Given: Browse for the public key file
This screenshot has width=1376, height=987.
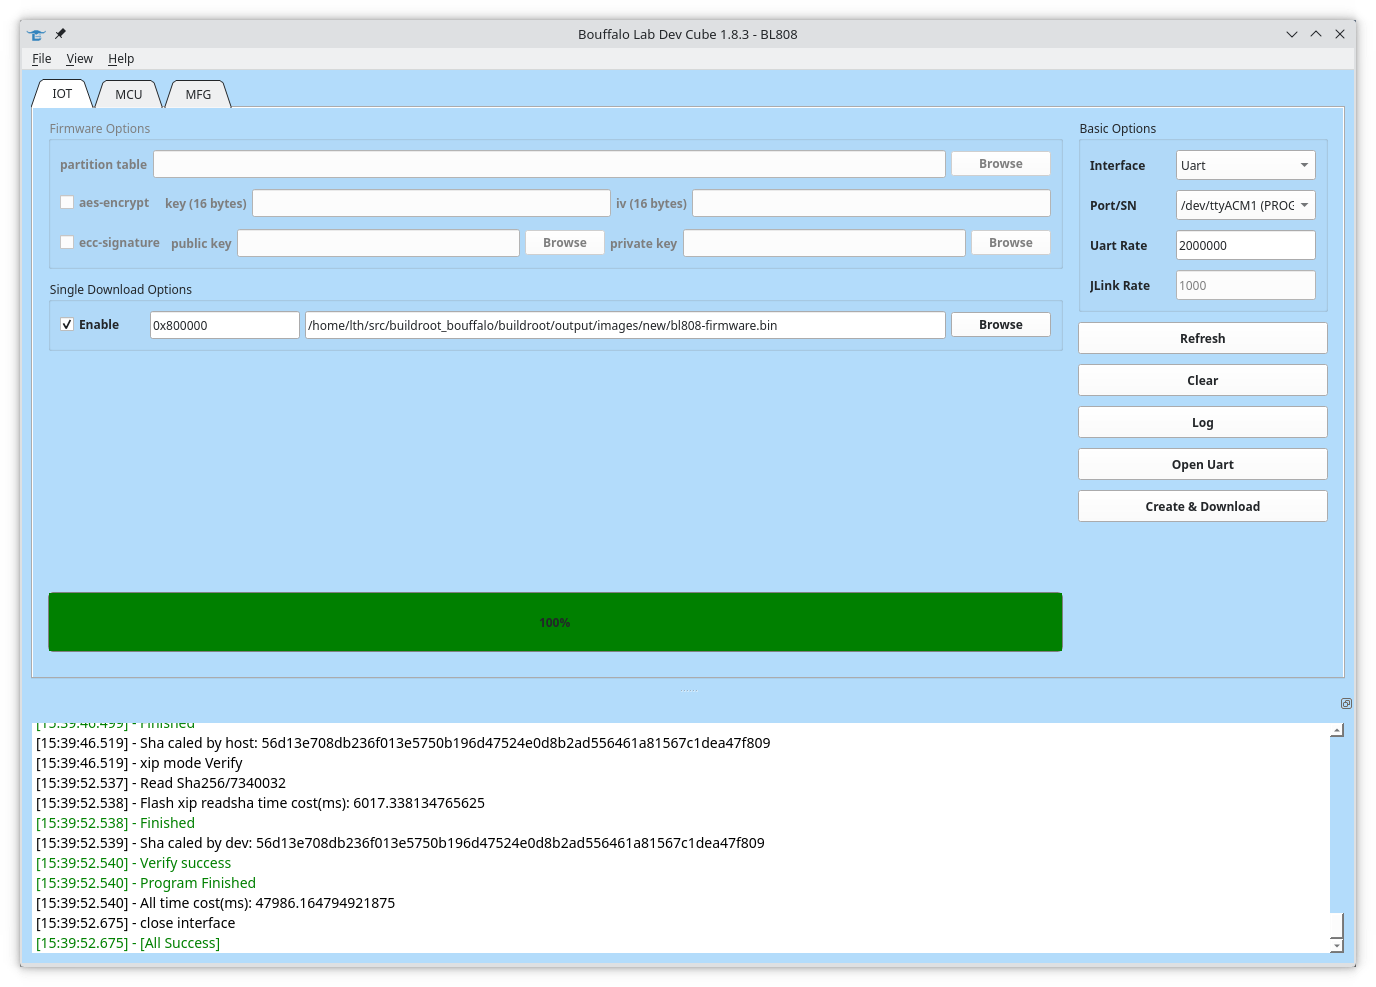Looking at the screenshot, I should click(564, 242).
